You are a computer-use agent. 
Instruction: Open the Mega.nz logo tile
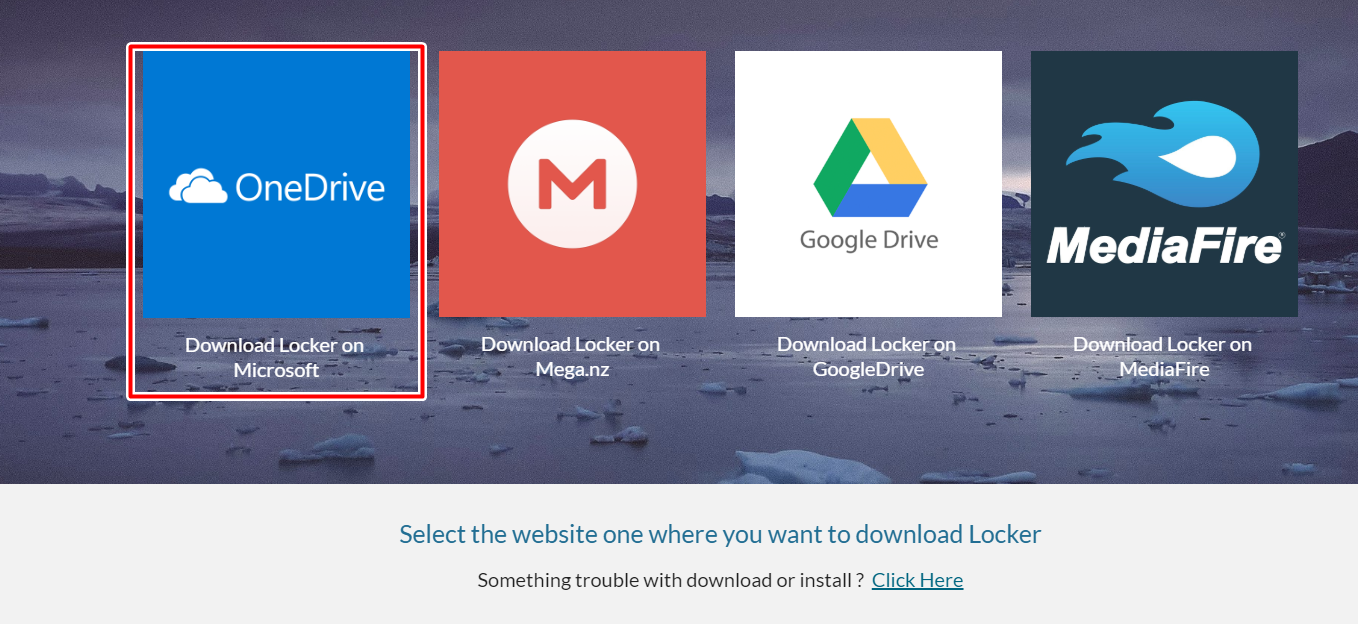[x=572, y=184]
